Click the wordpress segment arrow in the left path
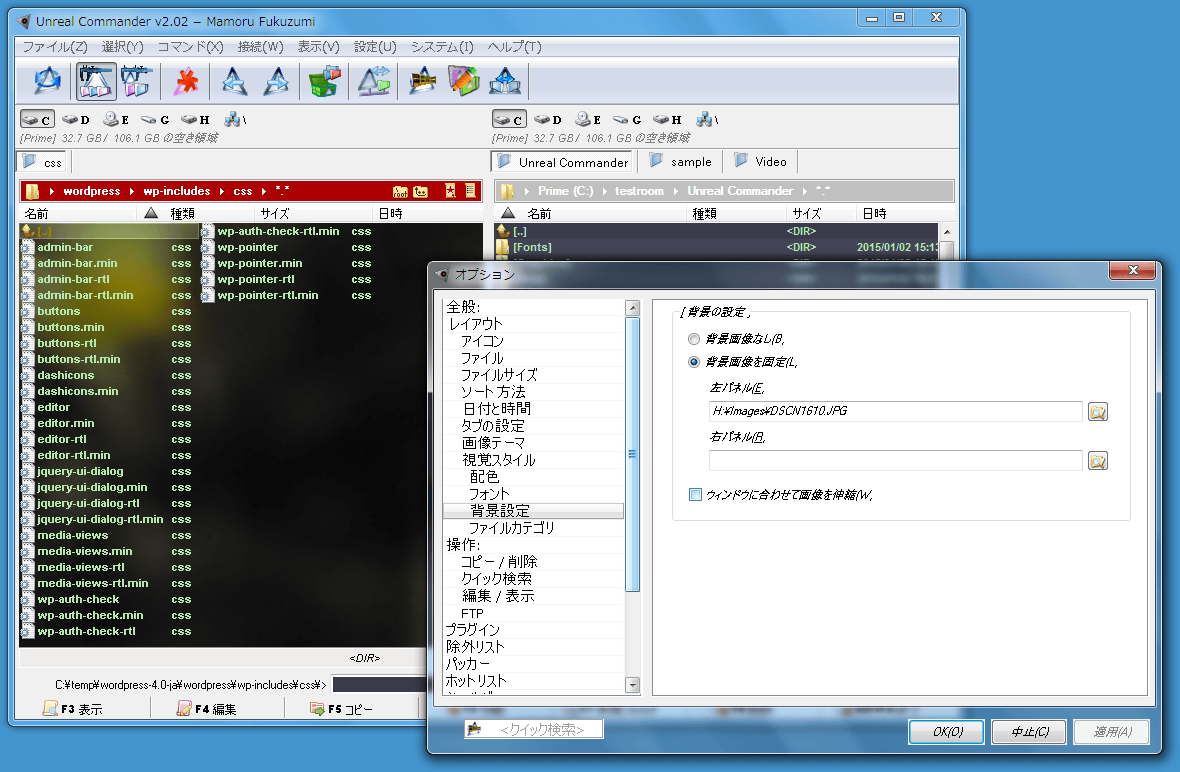This screenshot has width=1180, height=772. tap(51, 191)
